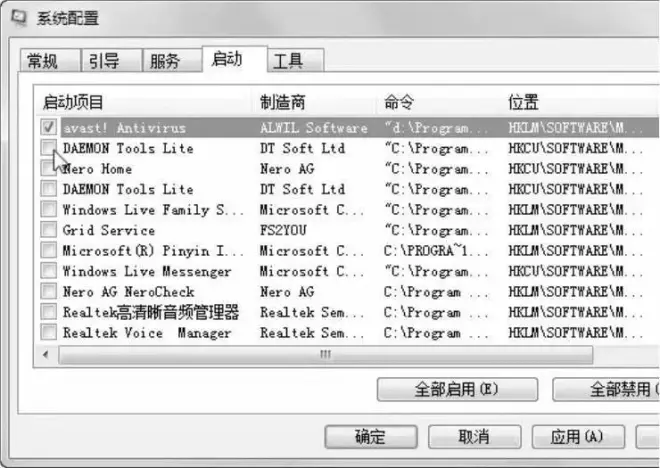Click the 全部禁用 button
The image size is (660, 468).
(606, 389)
